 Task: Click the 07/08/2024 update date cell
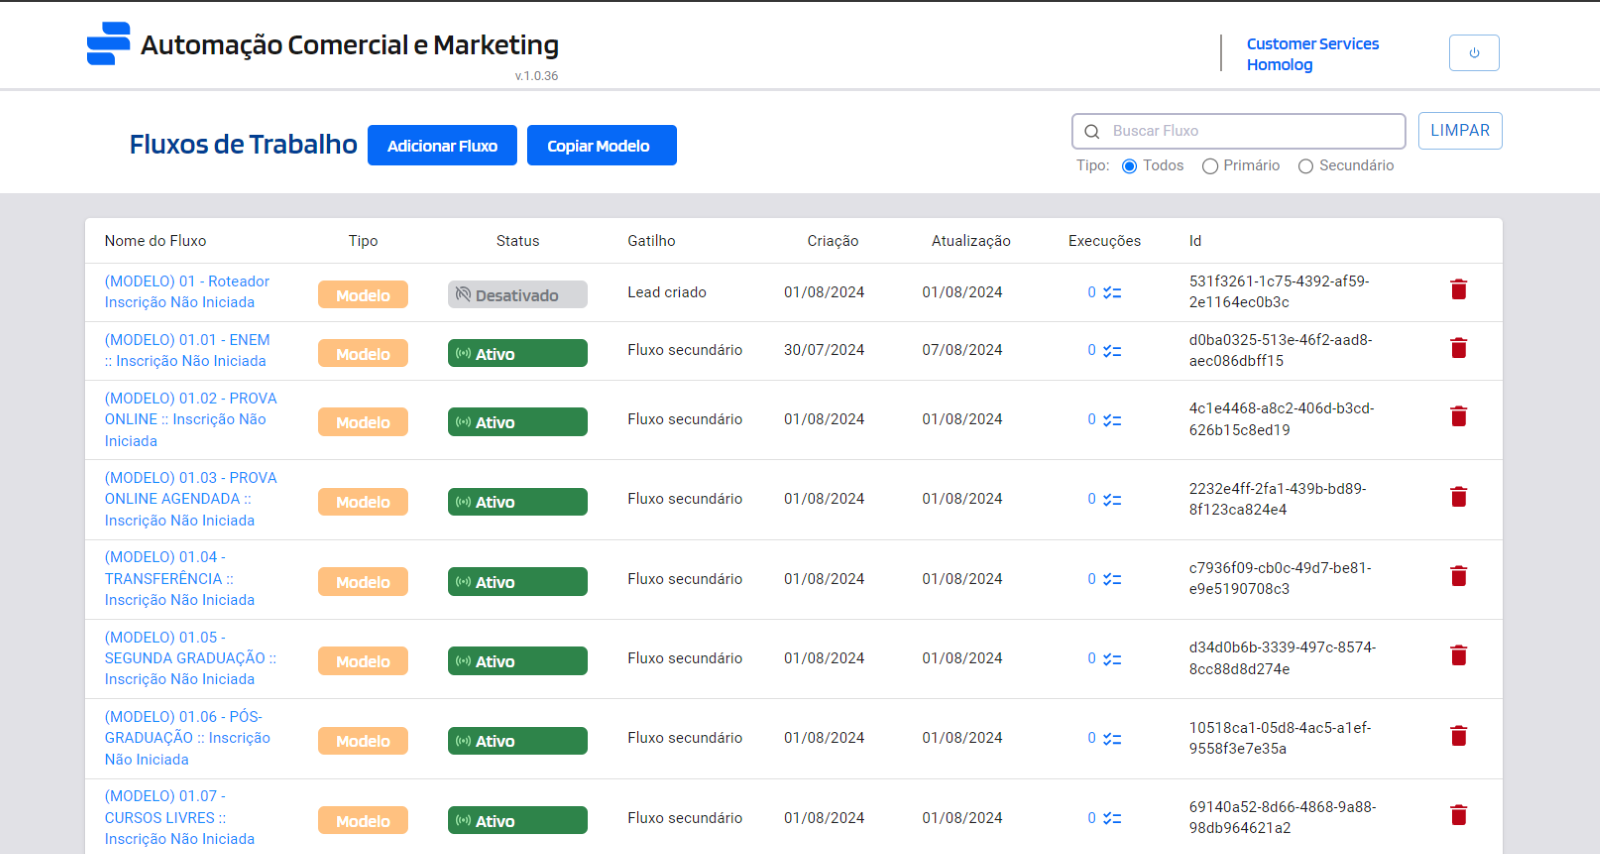(962, 350)
